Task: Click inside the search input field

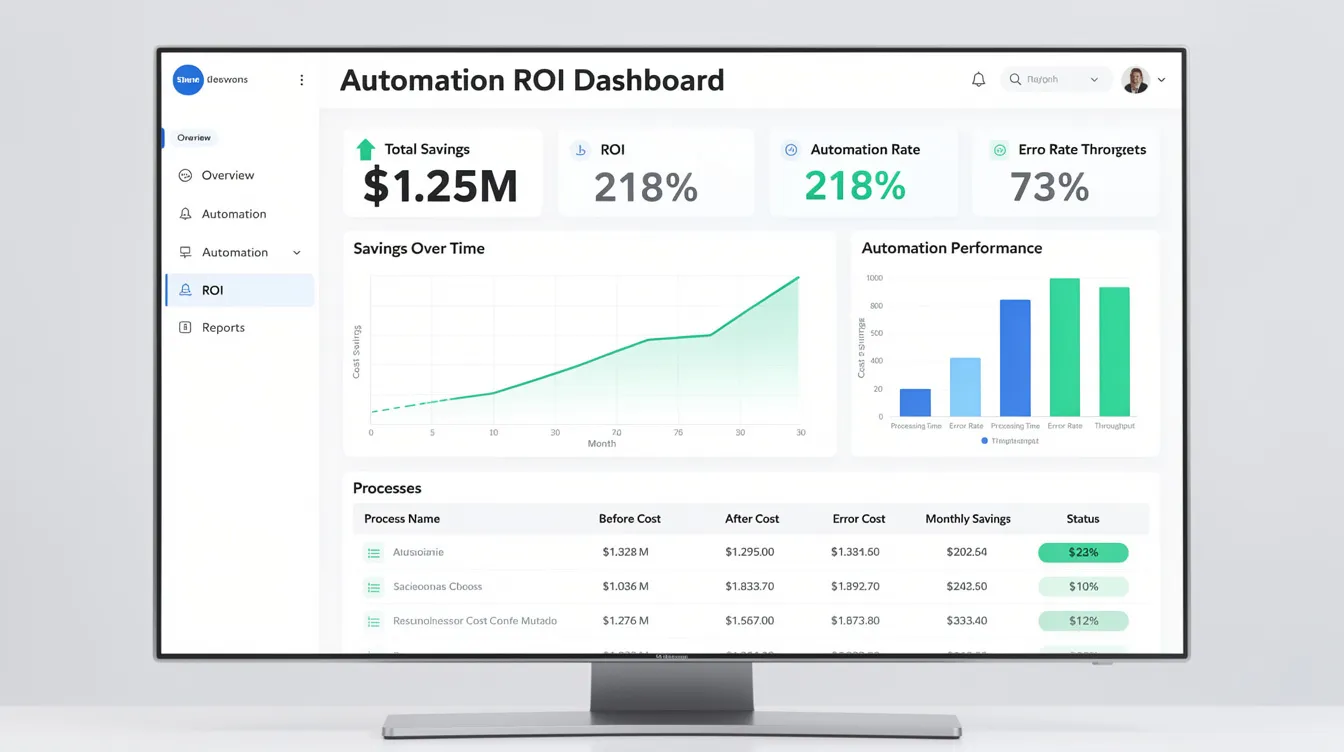Action: [x=1050, y=78]
